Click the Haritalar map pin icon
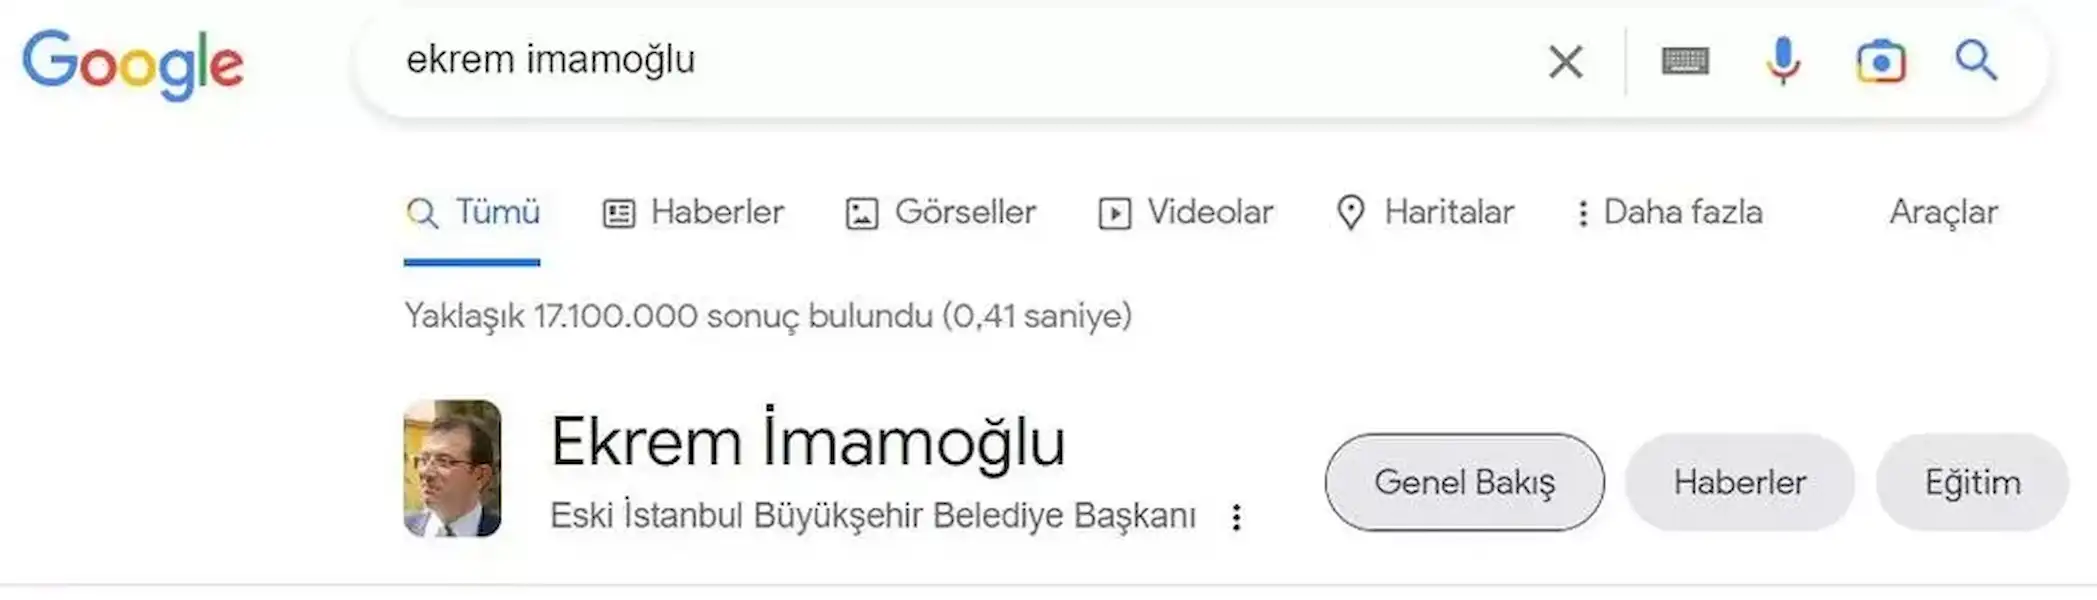 tap(1352, 212)
